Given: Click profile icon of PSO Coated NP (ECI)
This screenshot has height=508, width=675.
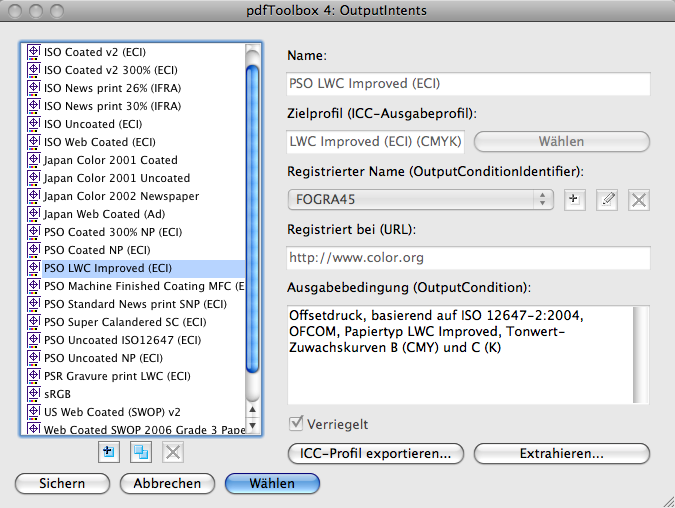Looking at the screenshot, I should coord(34,250).
